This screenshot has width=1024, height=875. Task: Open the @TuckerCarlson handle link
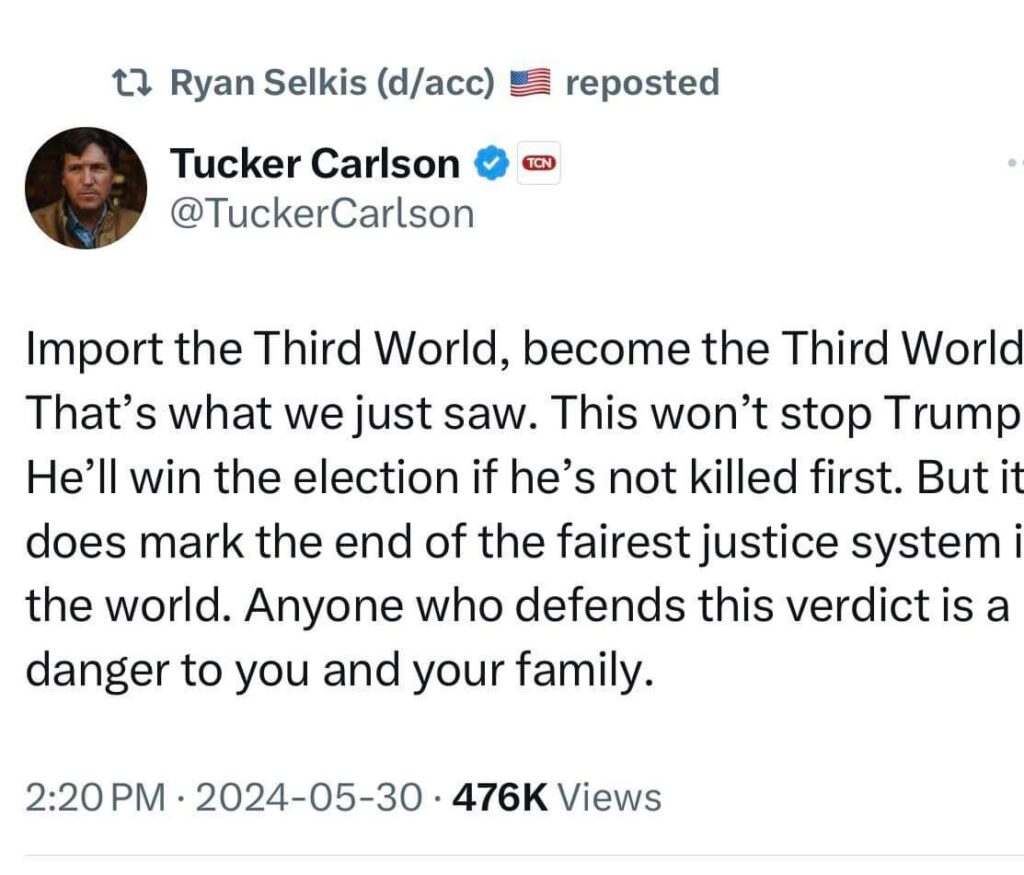[322, 213]
